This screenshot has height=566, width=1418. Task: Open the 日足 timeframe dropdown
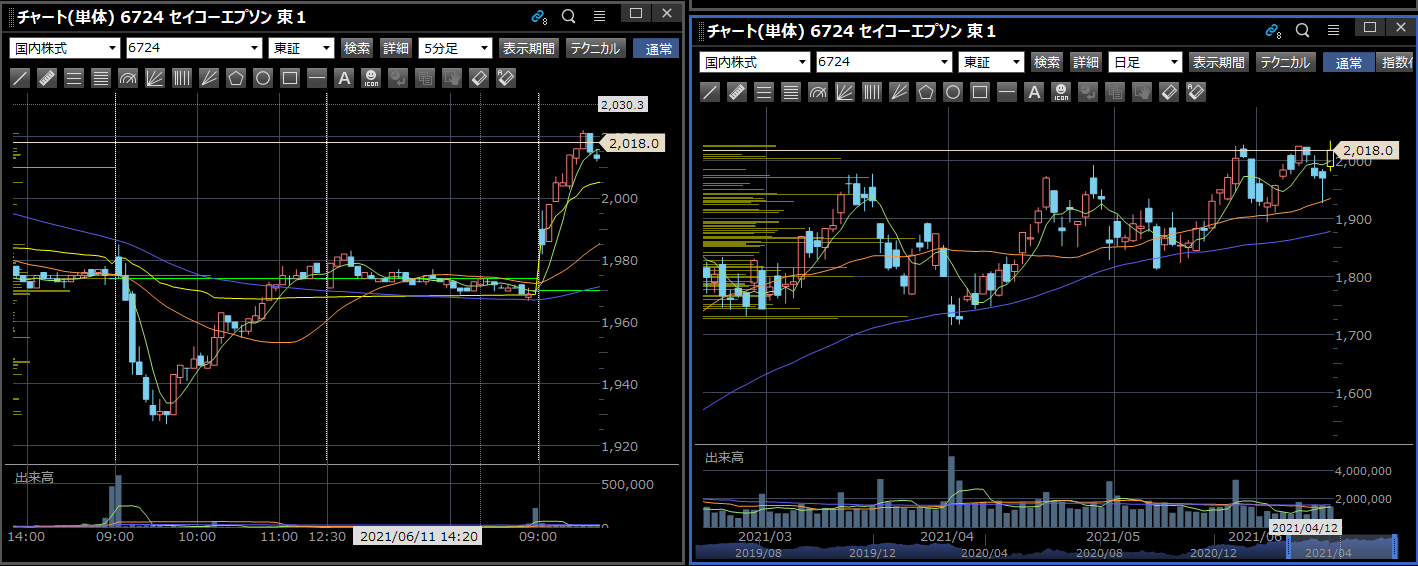coord(1146,63)
